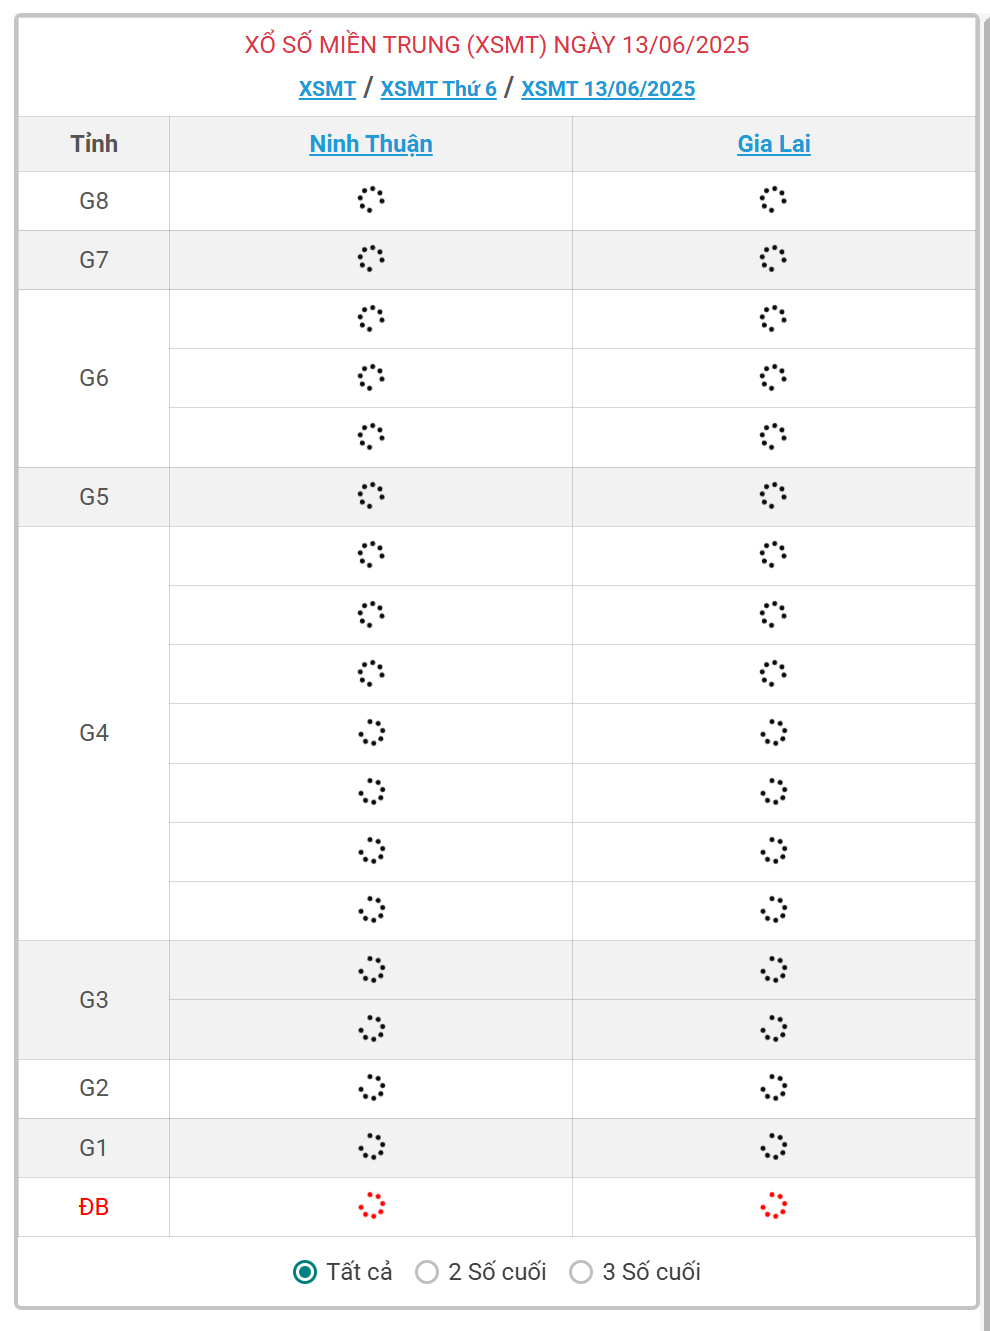Click the G2 loading spinner under Gia Lai

773,1088
